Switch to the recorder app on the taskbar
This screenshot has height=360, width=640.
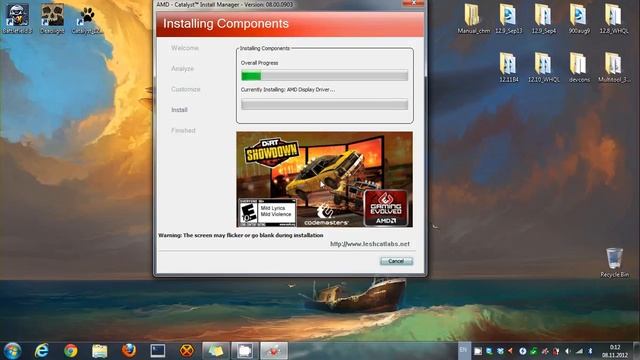[x=245, y=351]
